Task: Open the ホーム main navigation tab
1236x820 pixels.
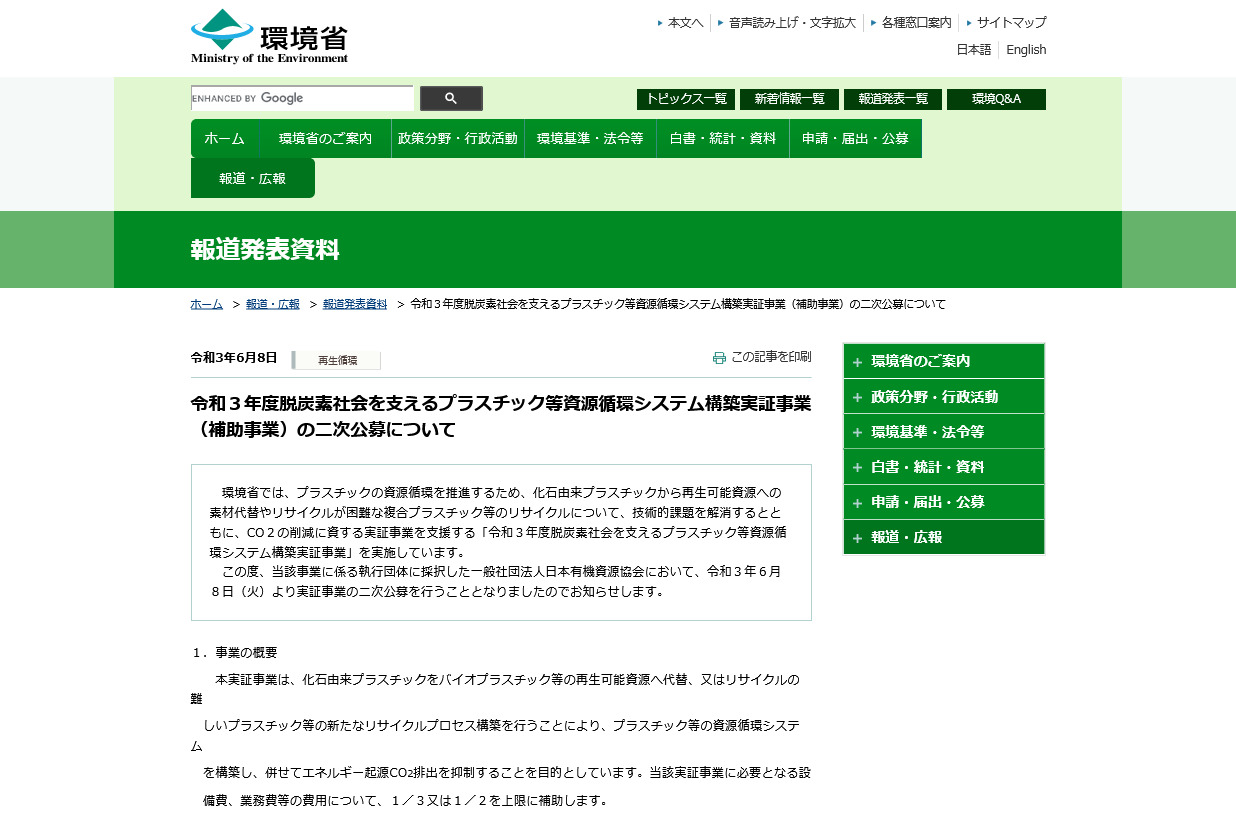Action: 224,139
